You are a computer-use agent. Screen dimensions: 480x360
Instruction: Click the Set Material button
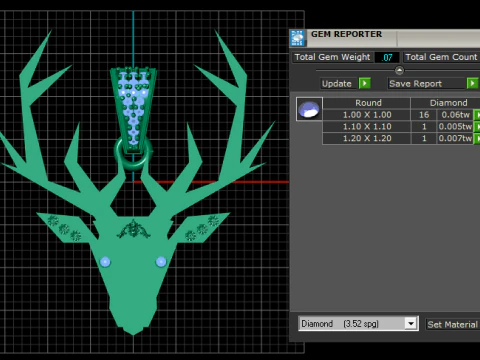pos(453,324)
